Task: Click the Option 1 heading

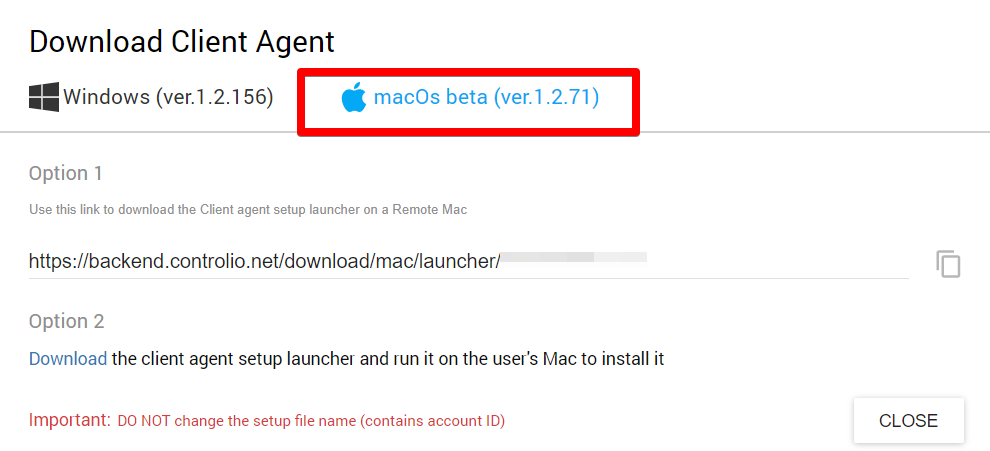Action: [66, 173]
